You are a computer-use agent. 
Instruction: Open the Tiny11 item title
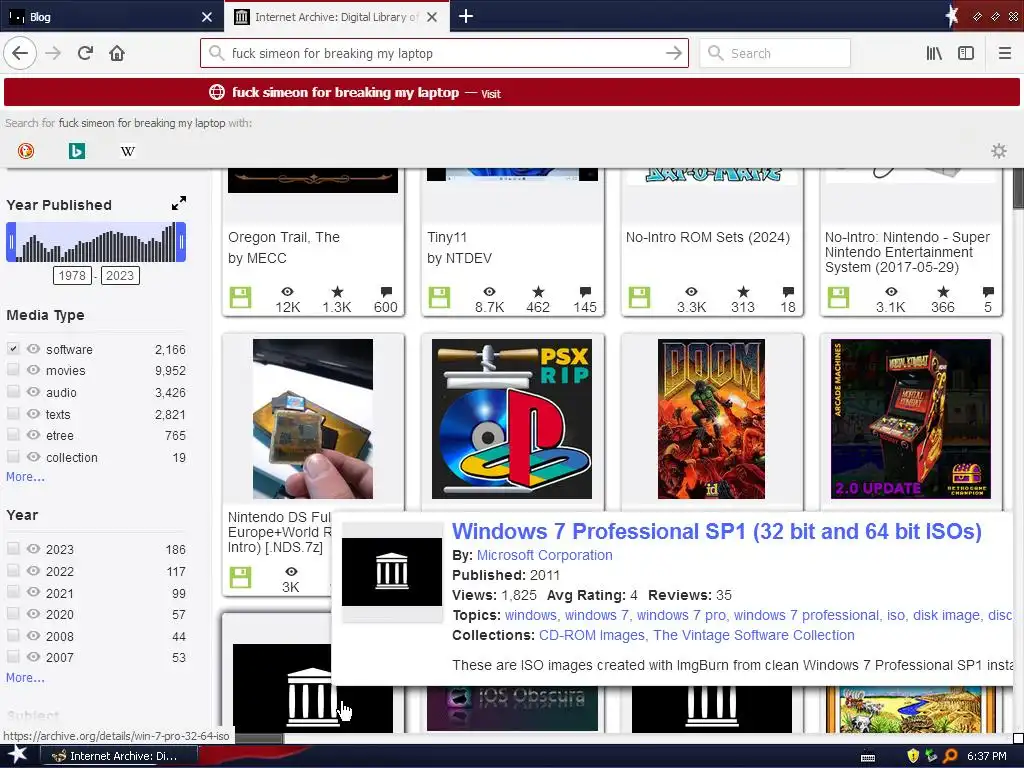(447, 237)
